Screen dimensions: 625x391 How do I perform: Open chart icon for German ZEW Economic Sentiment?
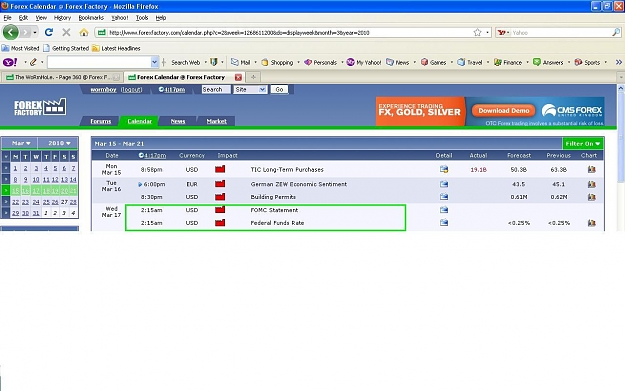point(592,184)
